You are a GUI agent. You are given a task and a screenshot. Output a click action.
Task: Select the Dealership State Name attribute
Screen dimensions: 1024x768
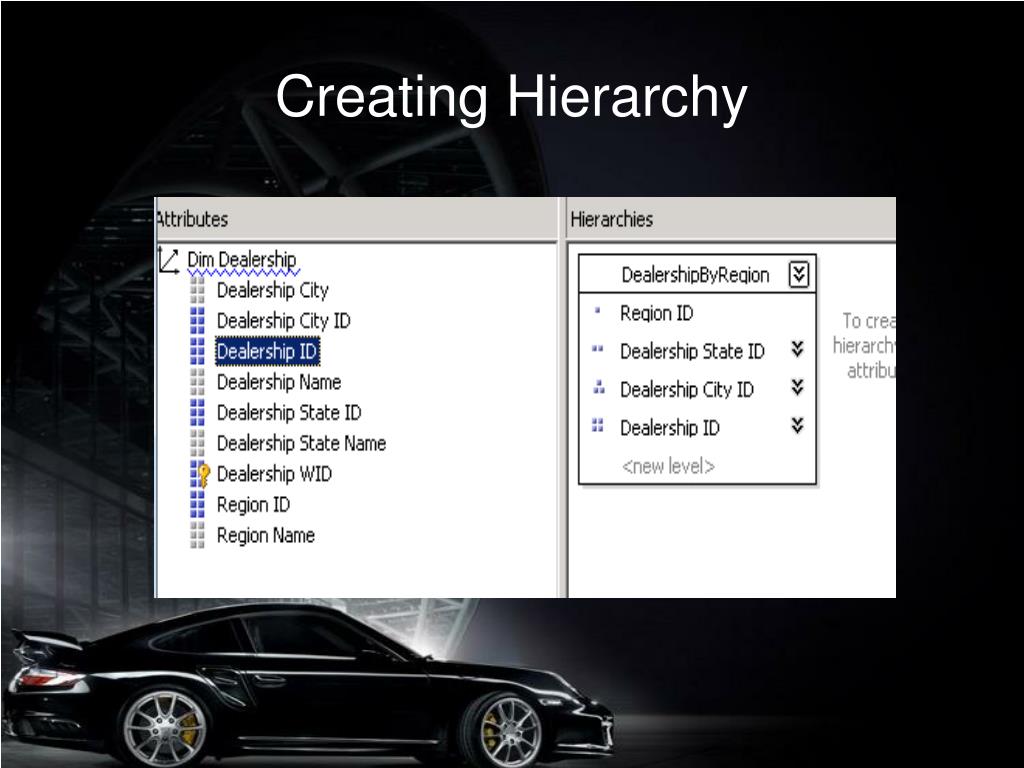301,443
